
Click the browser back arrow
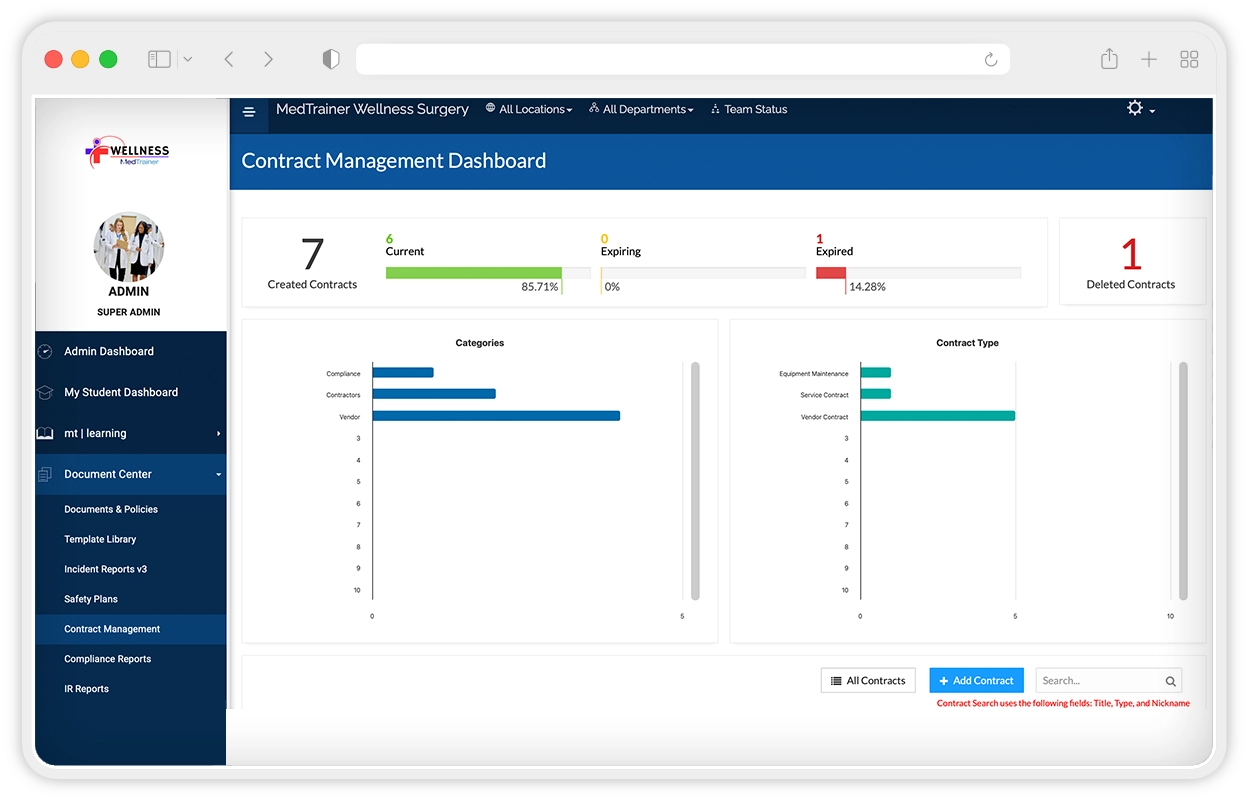click(x=229, y=60)
